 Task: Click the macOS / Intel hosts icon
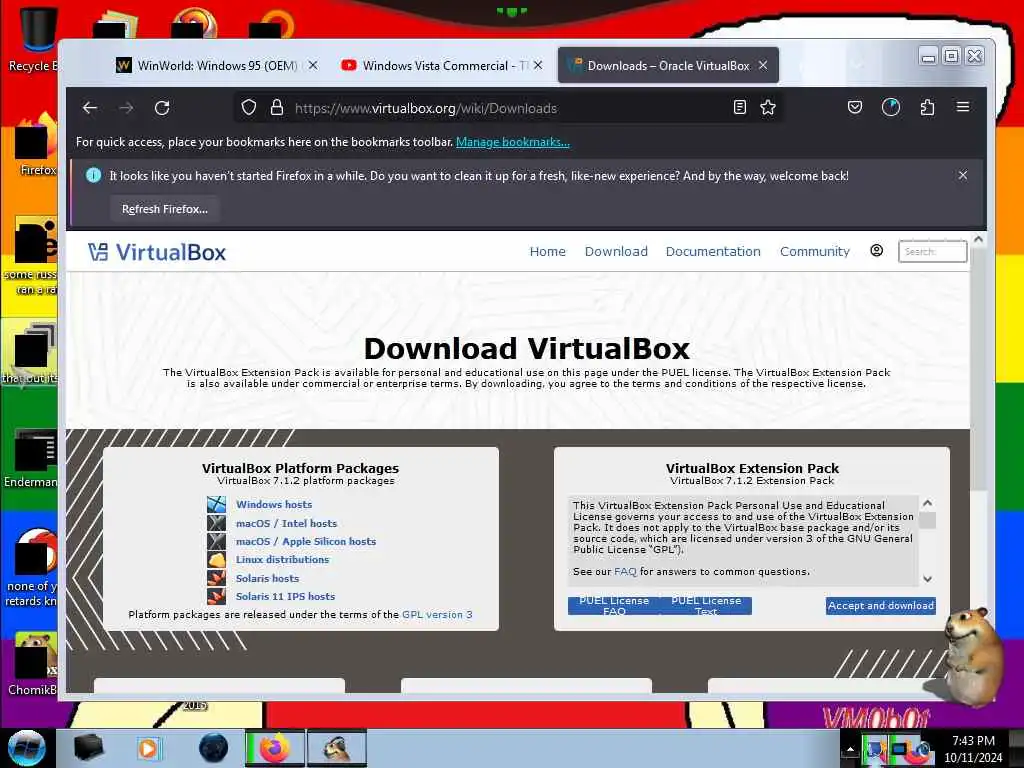(x=216, y=522)
